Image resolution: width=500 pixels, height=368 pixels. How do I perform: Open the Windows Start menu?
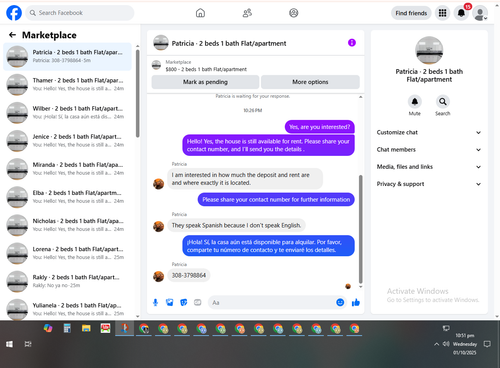(x=9, y=344)
